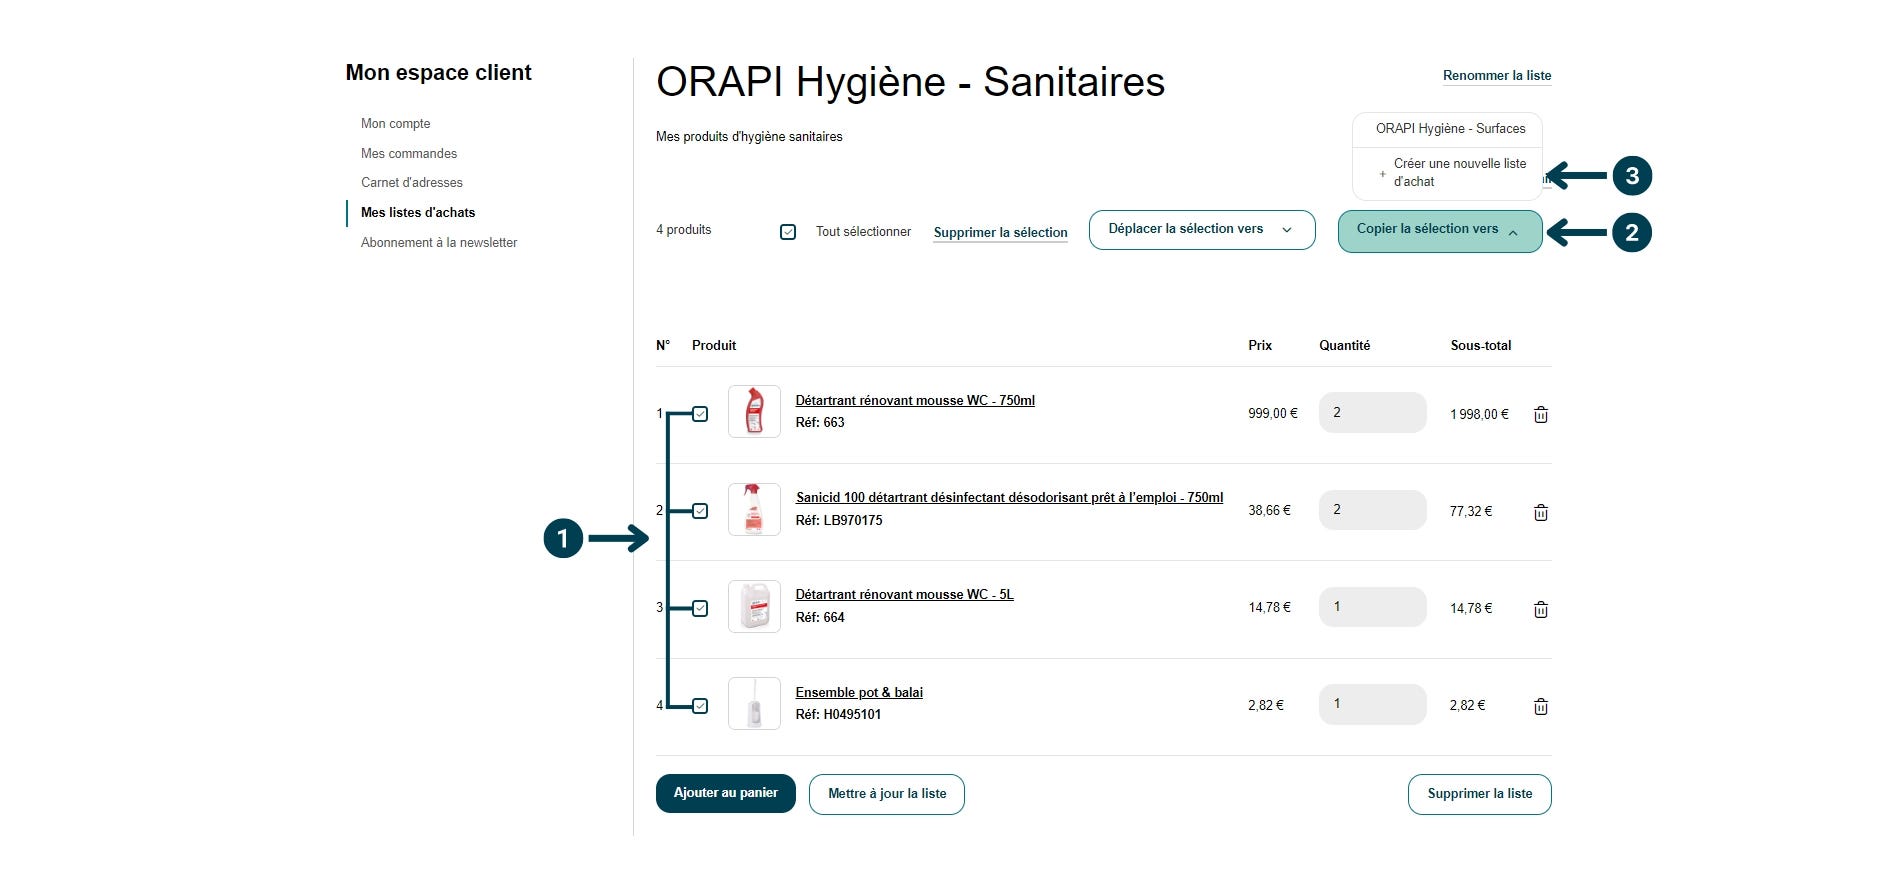Click the 4 produits count text

684,230
